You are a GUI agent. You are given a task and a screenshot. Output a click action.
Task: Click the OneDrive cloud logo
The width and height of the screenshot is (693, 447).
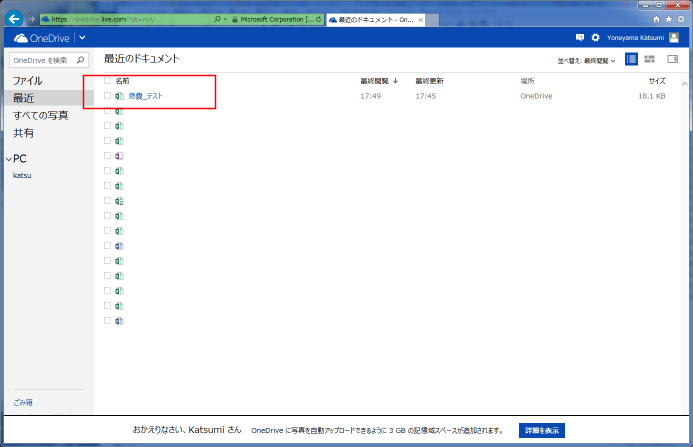[21, 38]
